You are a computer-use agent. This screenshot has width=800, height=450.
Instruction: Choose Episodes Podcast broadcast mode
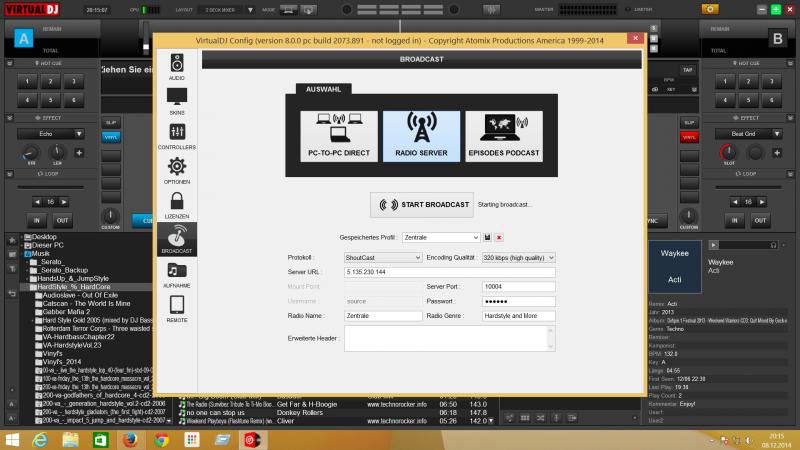coord(504,136)
